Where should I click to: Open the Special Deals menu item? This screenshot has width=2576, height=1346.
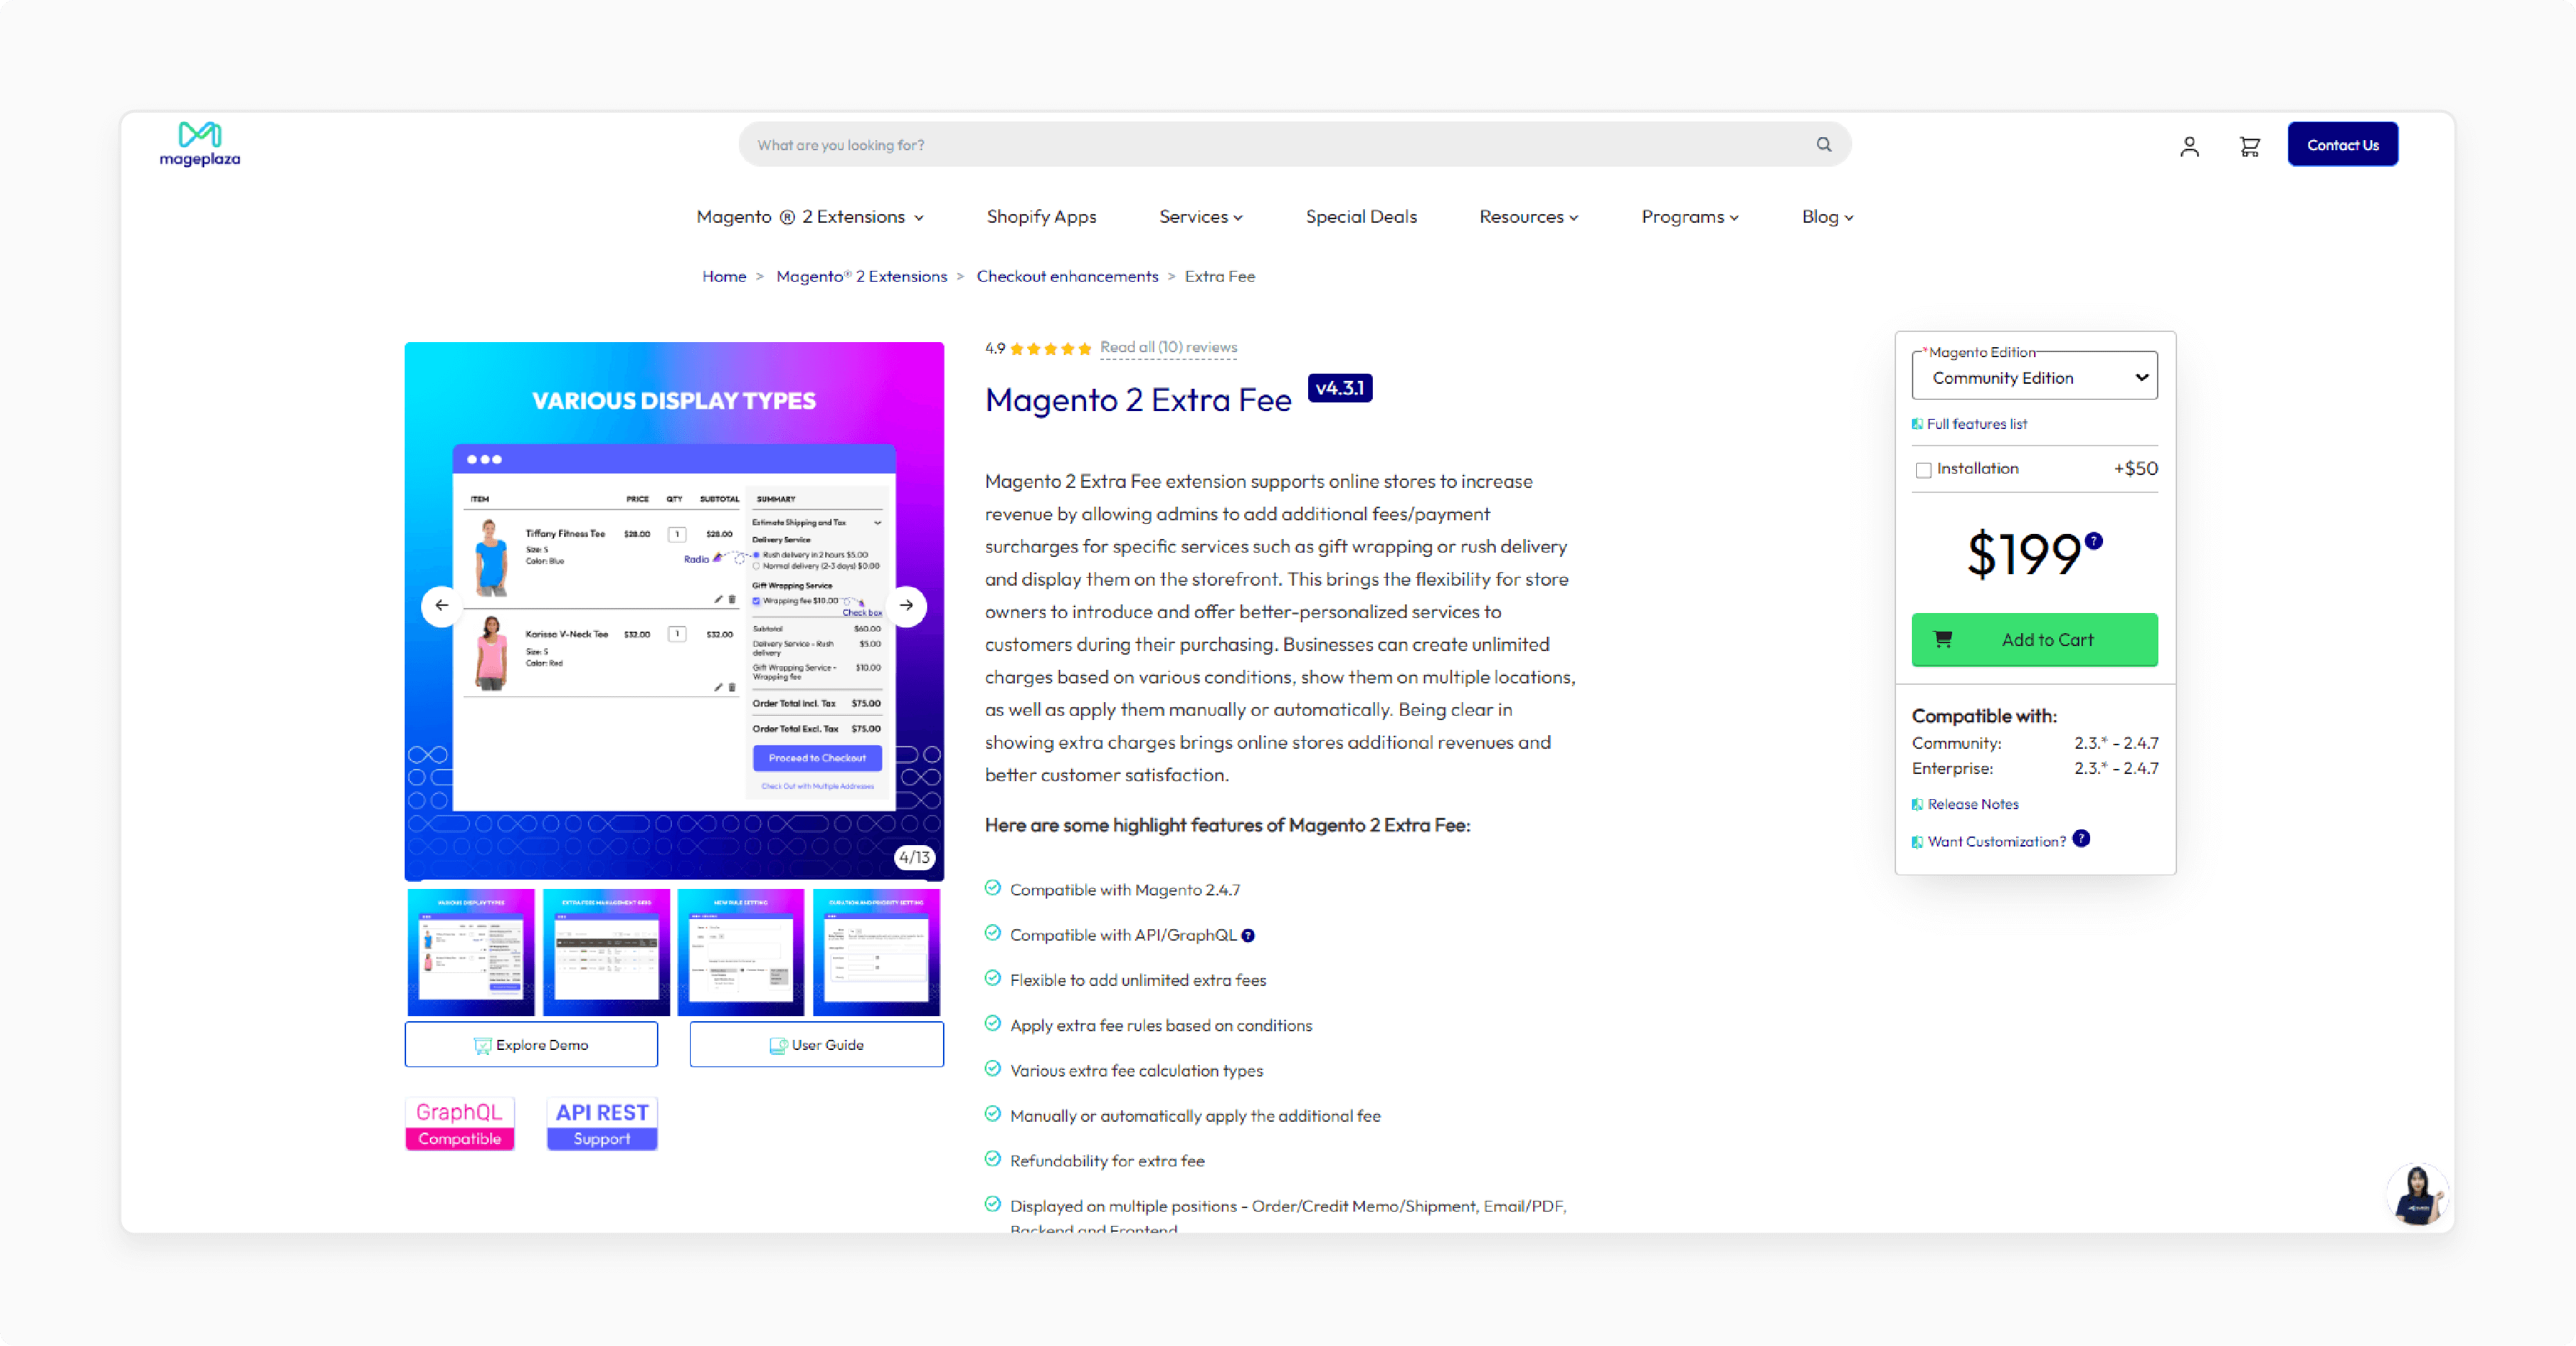pos(1361,216)
